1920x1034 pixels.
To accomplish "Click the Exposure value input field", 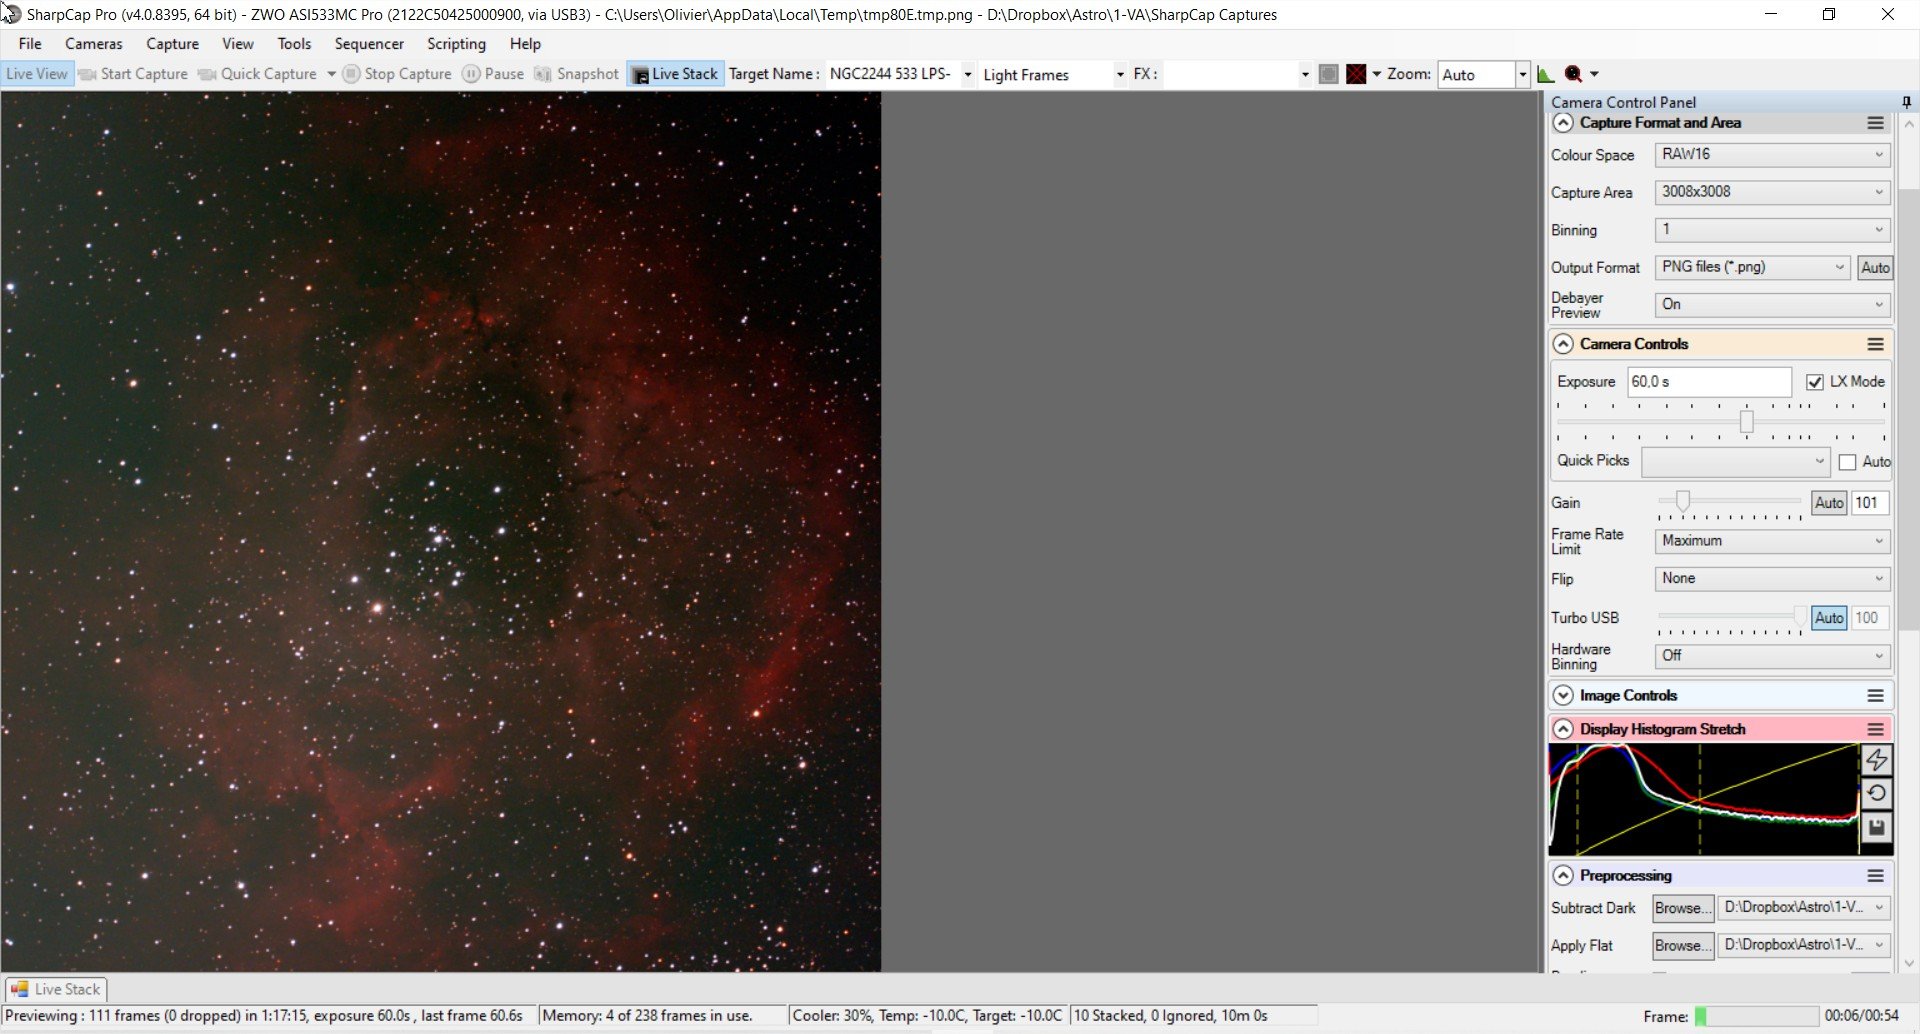I will 1709,382.
